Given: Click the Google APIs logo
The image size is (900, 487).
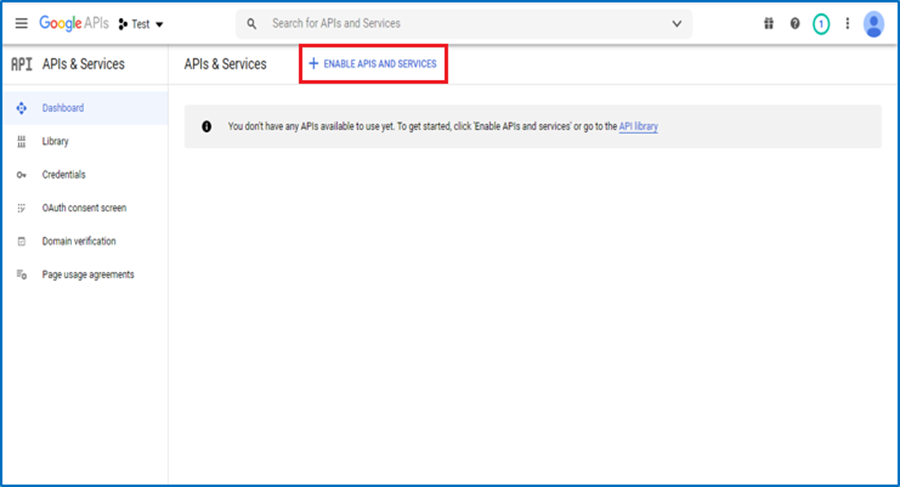Looking at the screenshot, I should (x=73, y=23).
